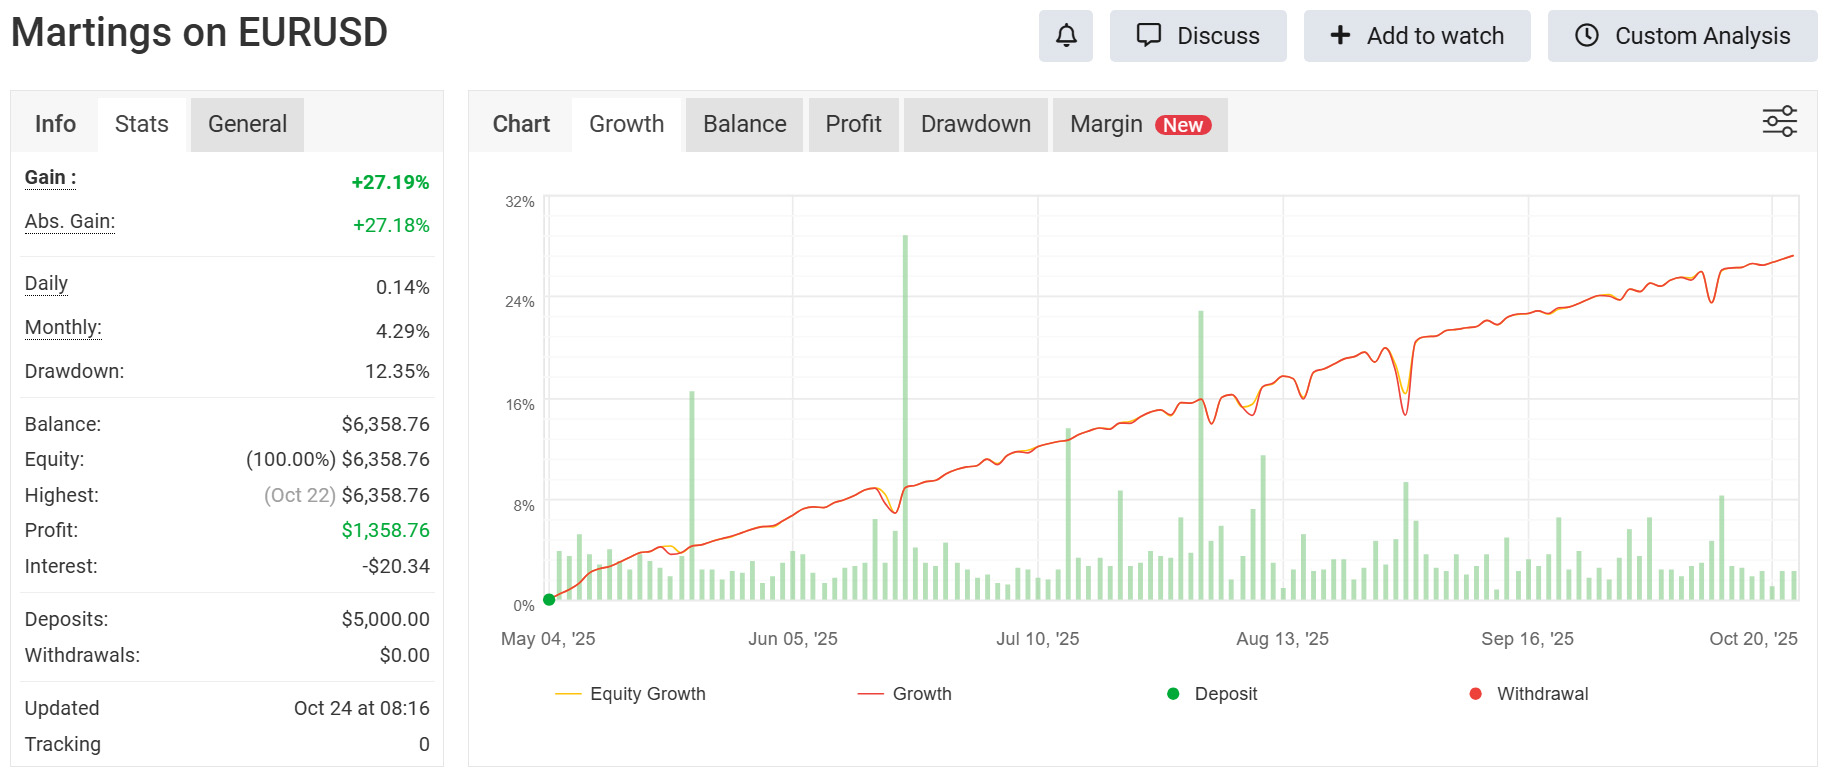Click the green deposit marker on chart

549,600
